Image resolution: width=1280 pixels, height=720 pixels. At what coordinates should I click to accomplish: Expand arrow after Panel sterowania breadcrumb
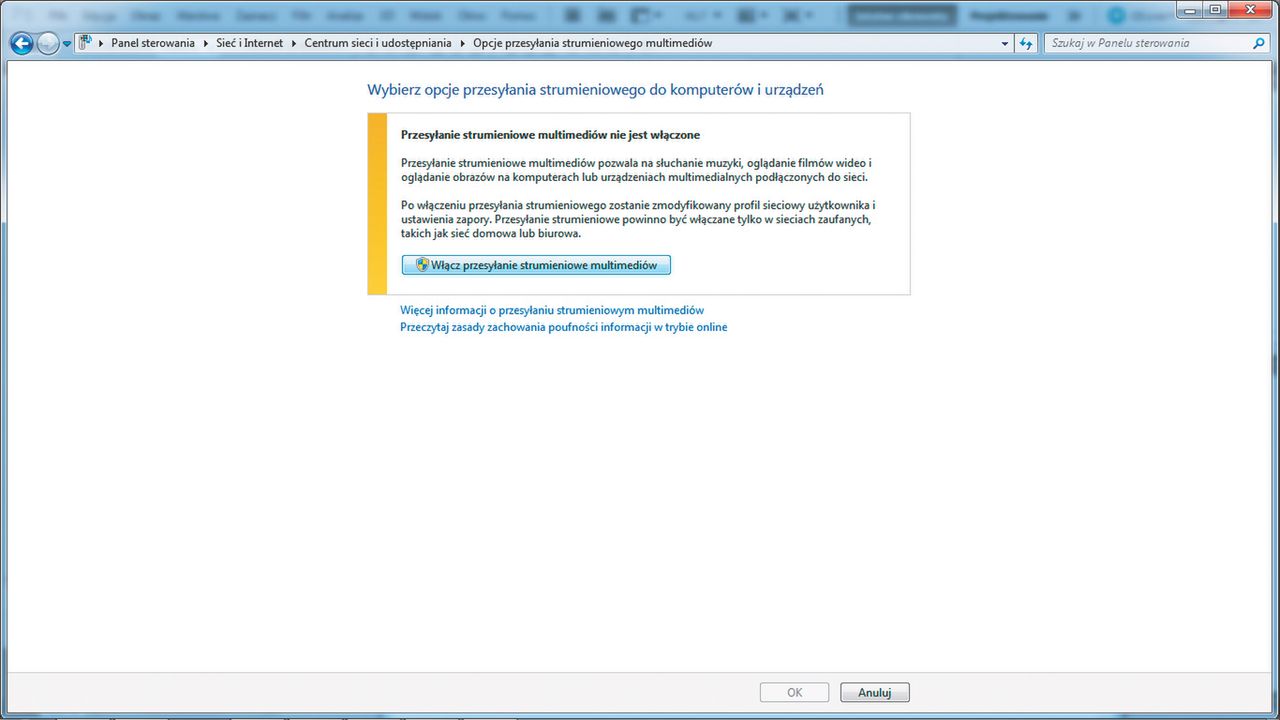click(x=206, y=44)
